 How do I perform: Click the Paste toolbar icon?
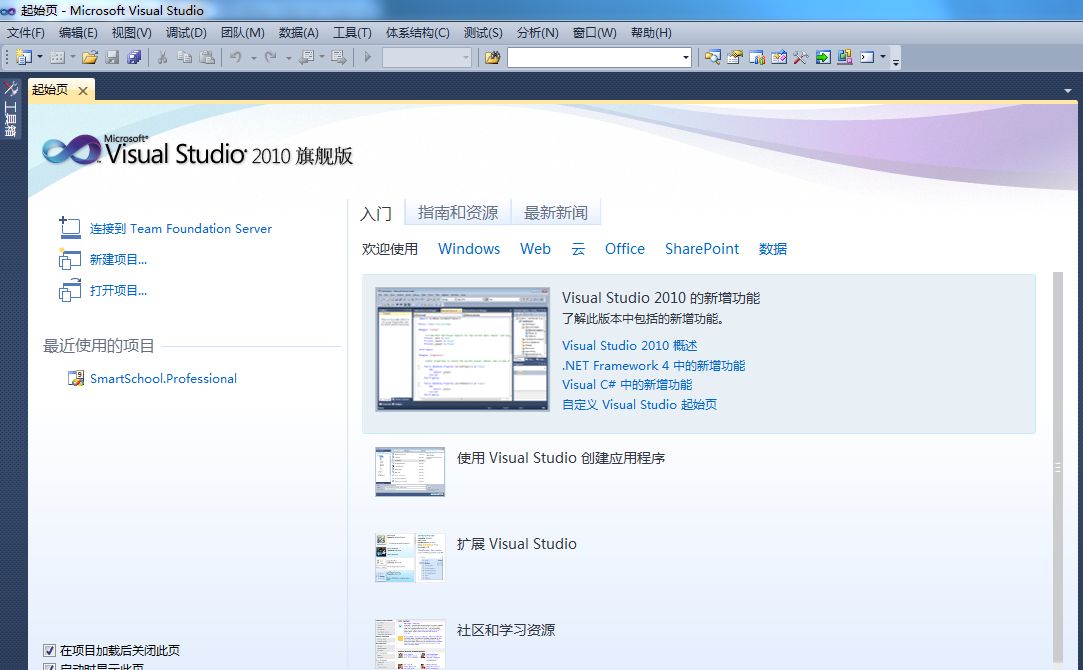click(207, 58)
